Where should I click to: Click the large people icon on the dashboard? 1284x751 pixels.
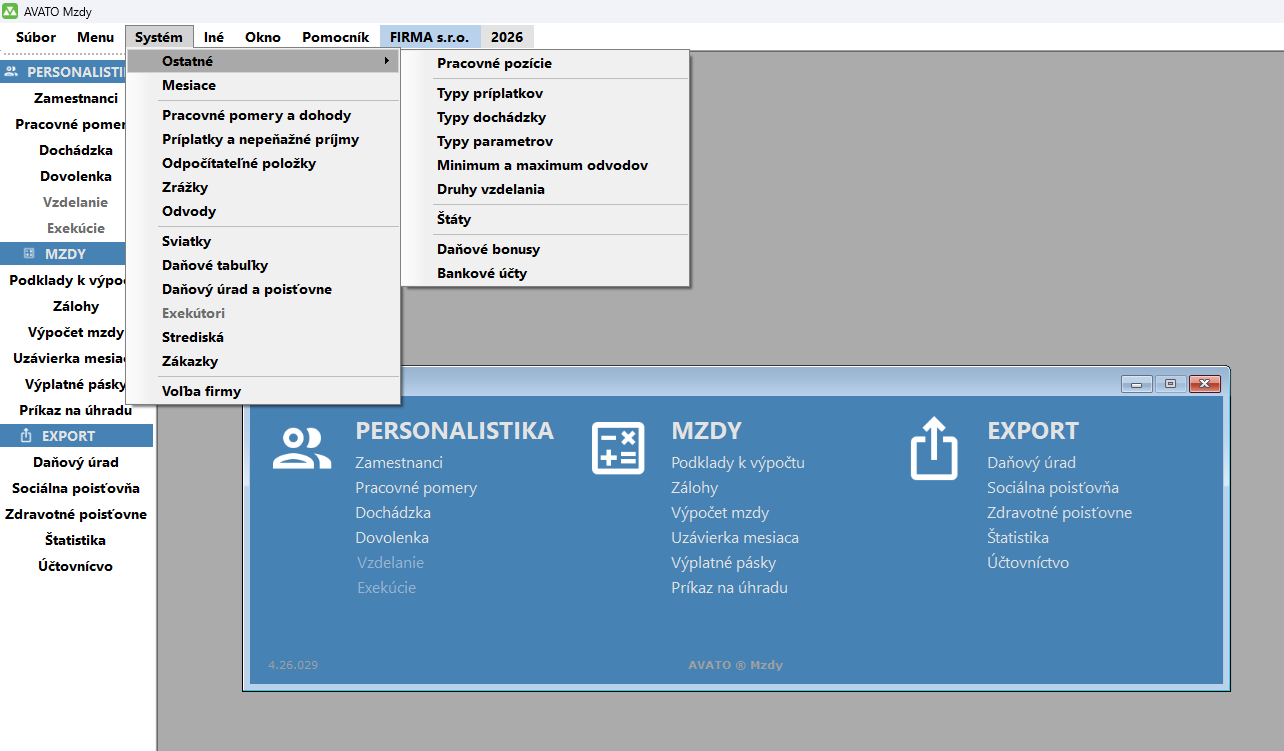point(302,448)
